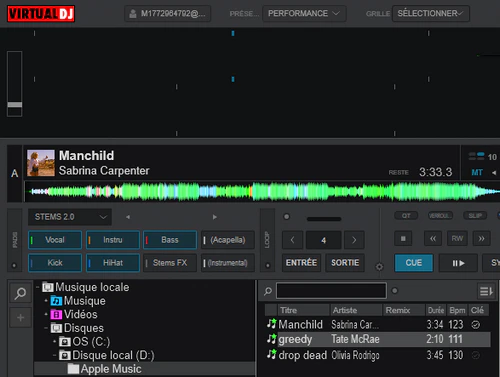
Task: Toggle the MT master tempo button
Action: click(477, 172)
